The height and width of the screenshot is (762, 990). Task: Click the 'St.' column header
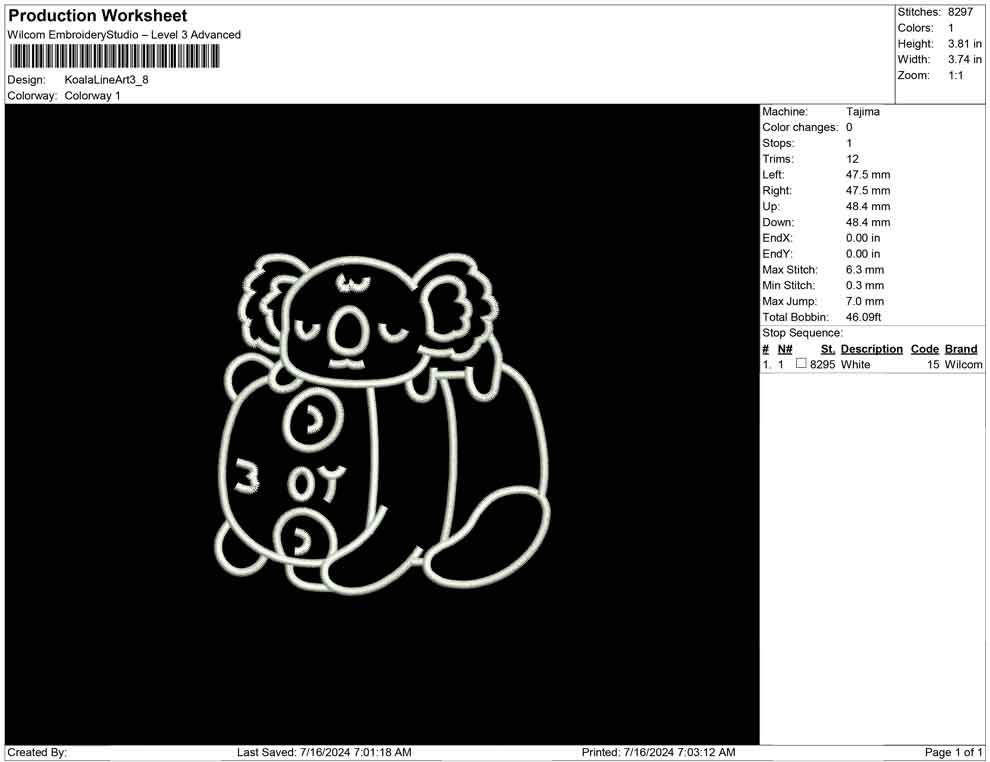pyautogui.click(x=828, y=349)
